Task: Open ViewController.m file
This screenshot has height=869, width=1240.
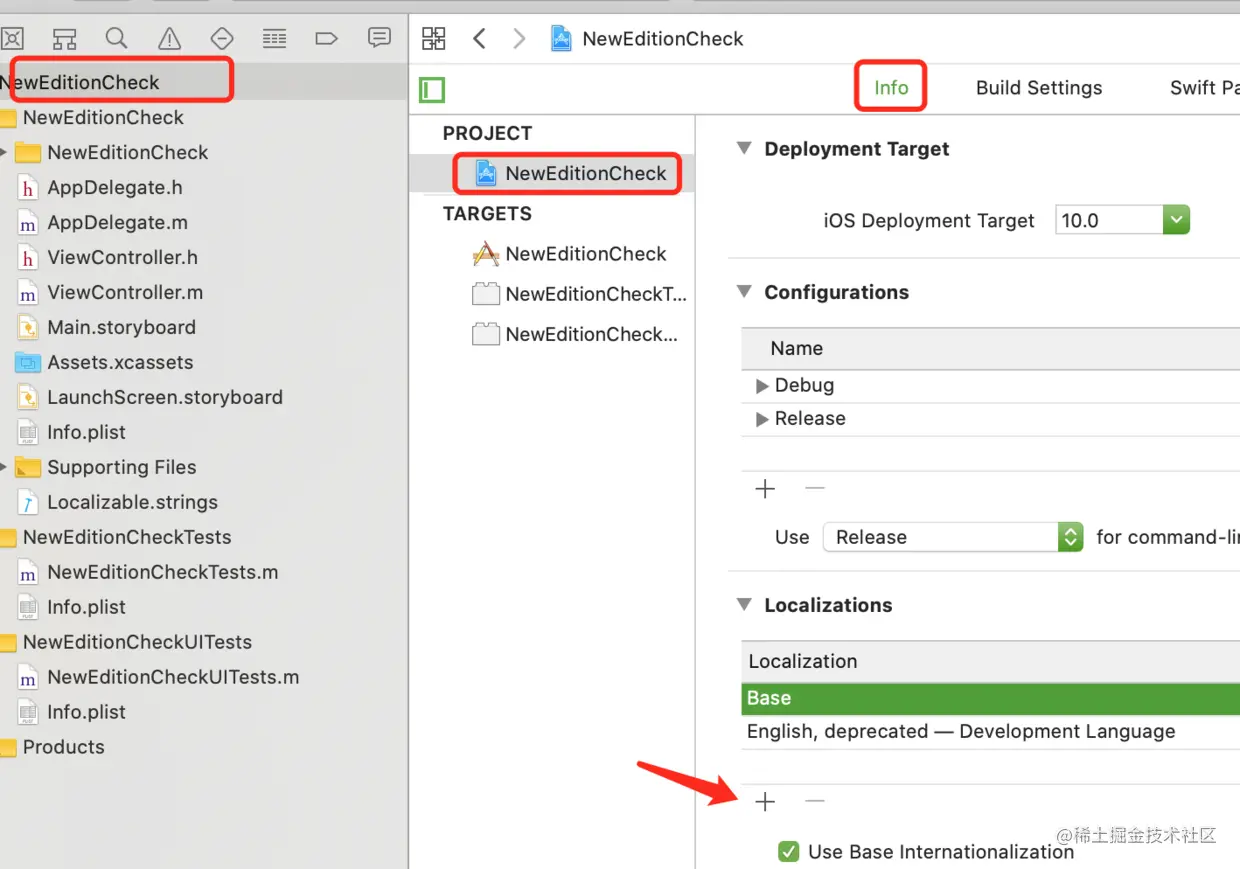Action: 125,292
